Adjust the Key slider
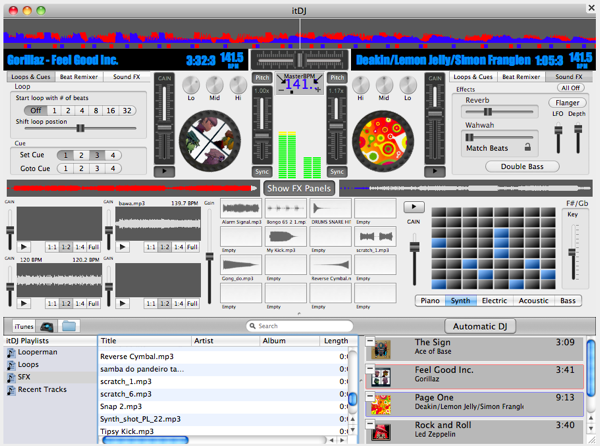The image size is (600, 446). [x=572, y=252]
